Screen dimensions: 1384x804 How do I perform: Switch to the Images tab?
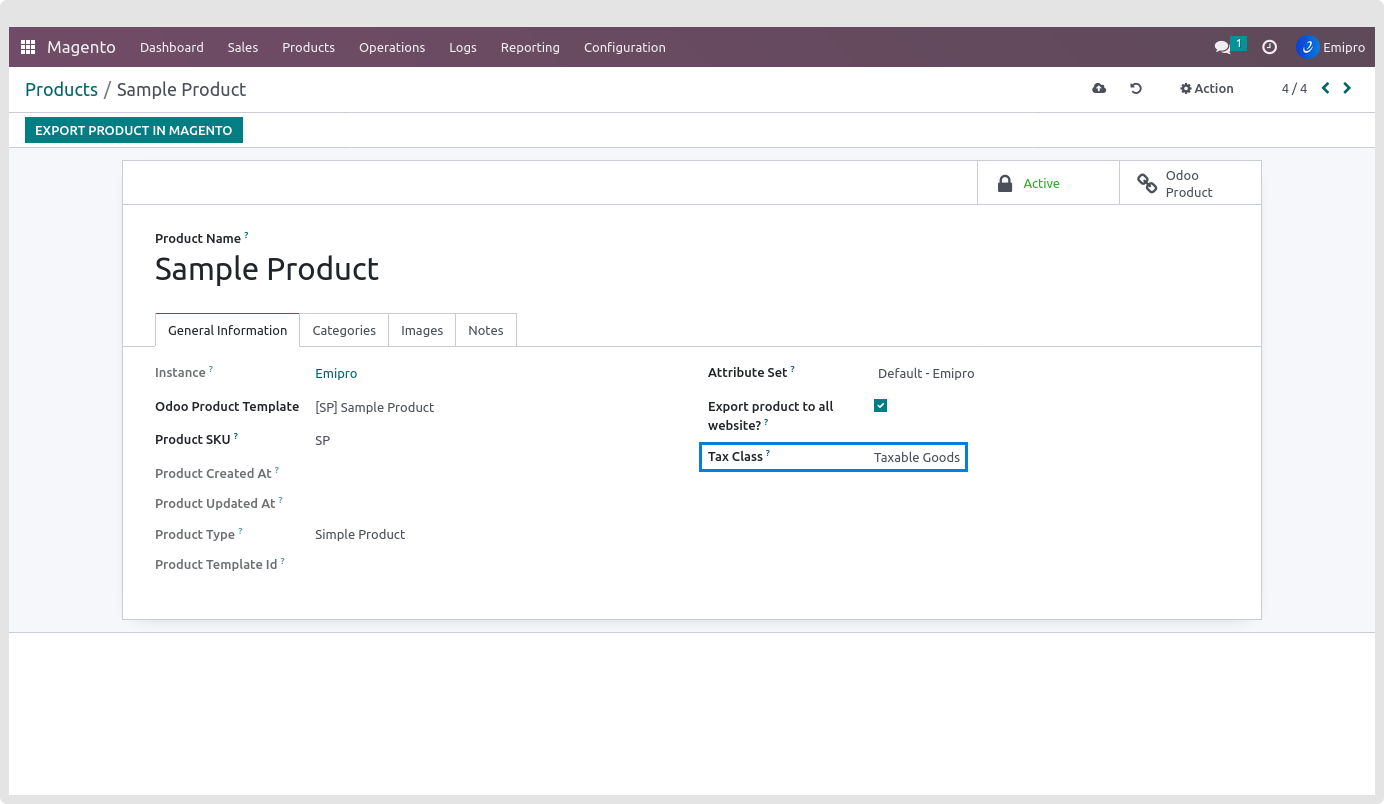point(422,330)
